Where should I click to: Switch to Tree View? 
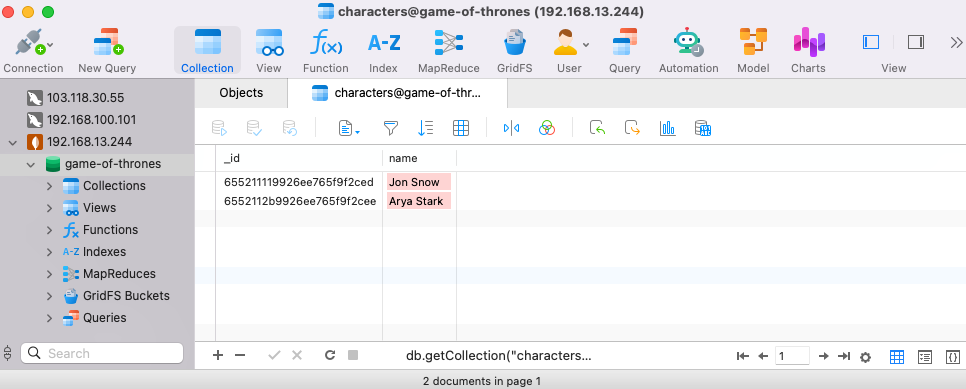coord(925,356)
